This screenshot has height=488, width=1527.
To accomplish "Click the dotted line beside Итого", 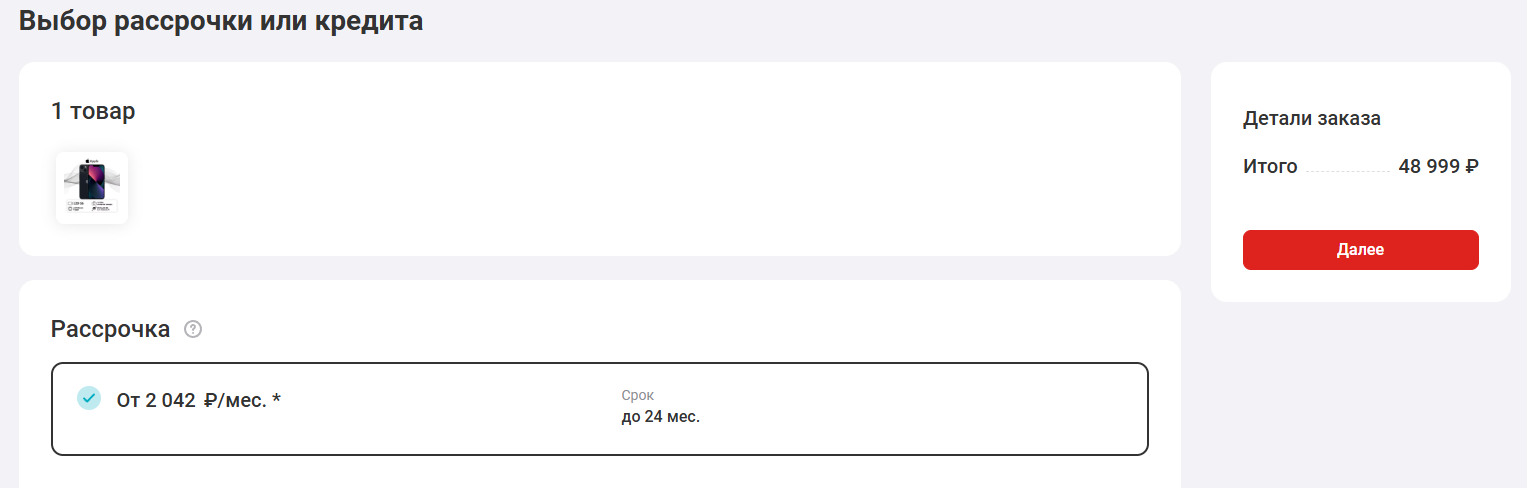I will pos(1348,172).
